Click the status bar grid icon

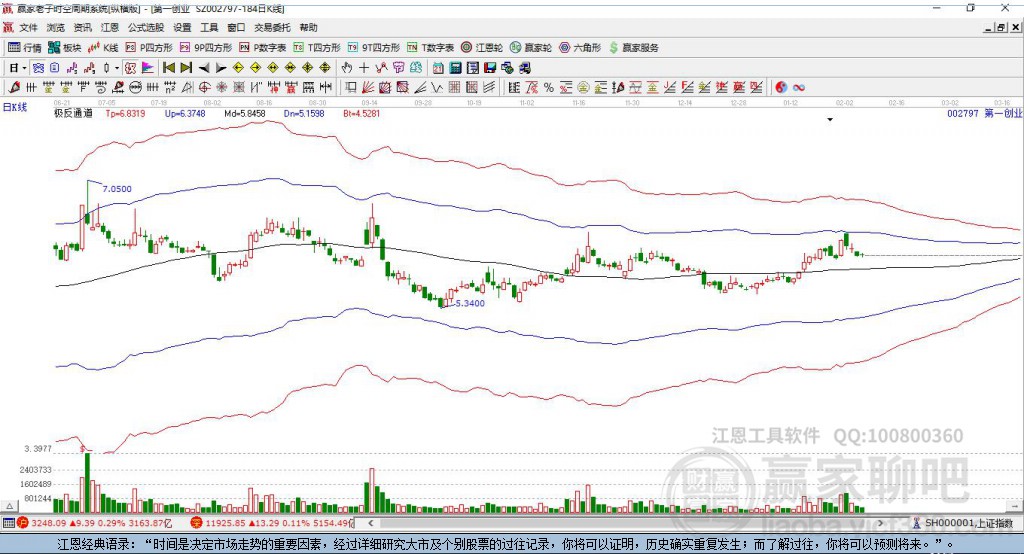pyautogui.click(x=8, y=523)
